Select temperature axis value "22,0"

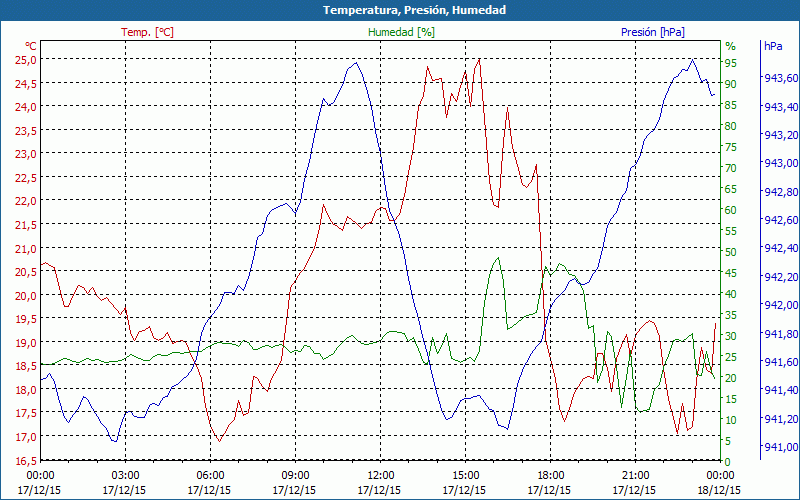26,201
